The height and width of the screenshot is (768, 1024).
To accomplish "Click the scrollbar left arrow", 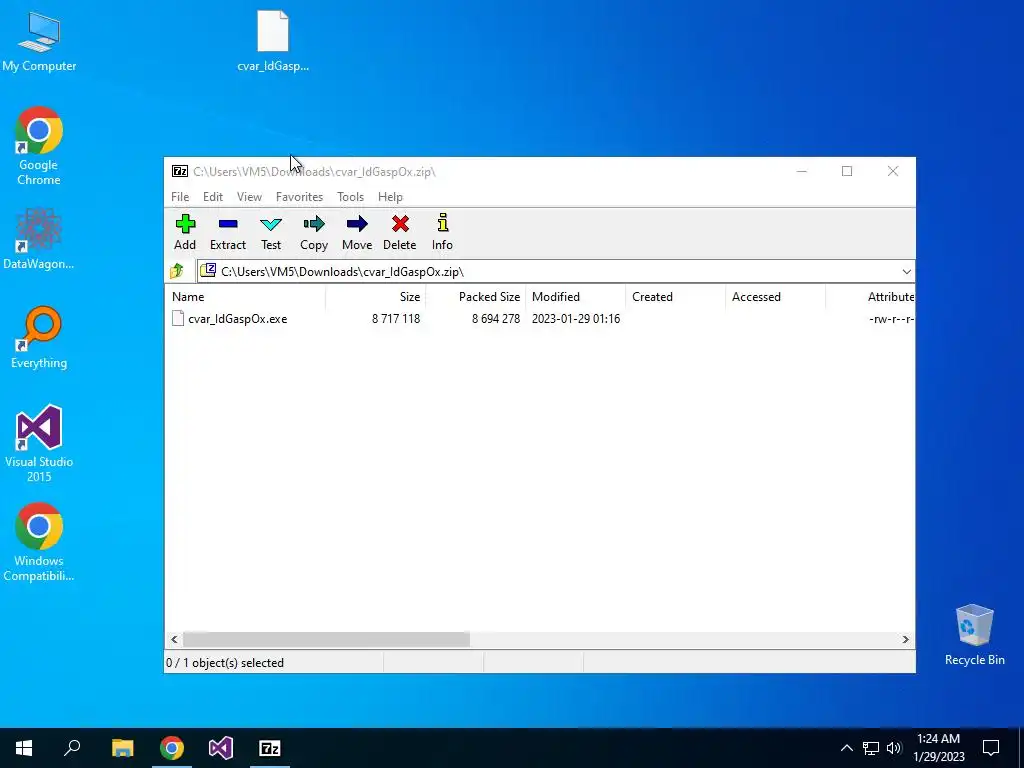I will pyautogui.click(x=174, y=639).
